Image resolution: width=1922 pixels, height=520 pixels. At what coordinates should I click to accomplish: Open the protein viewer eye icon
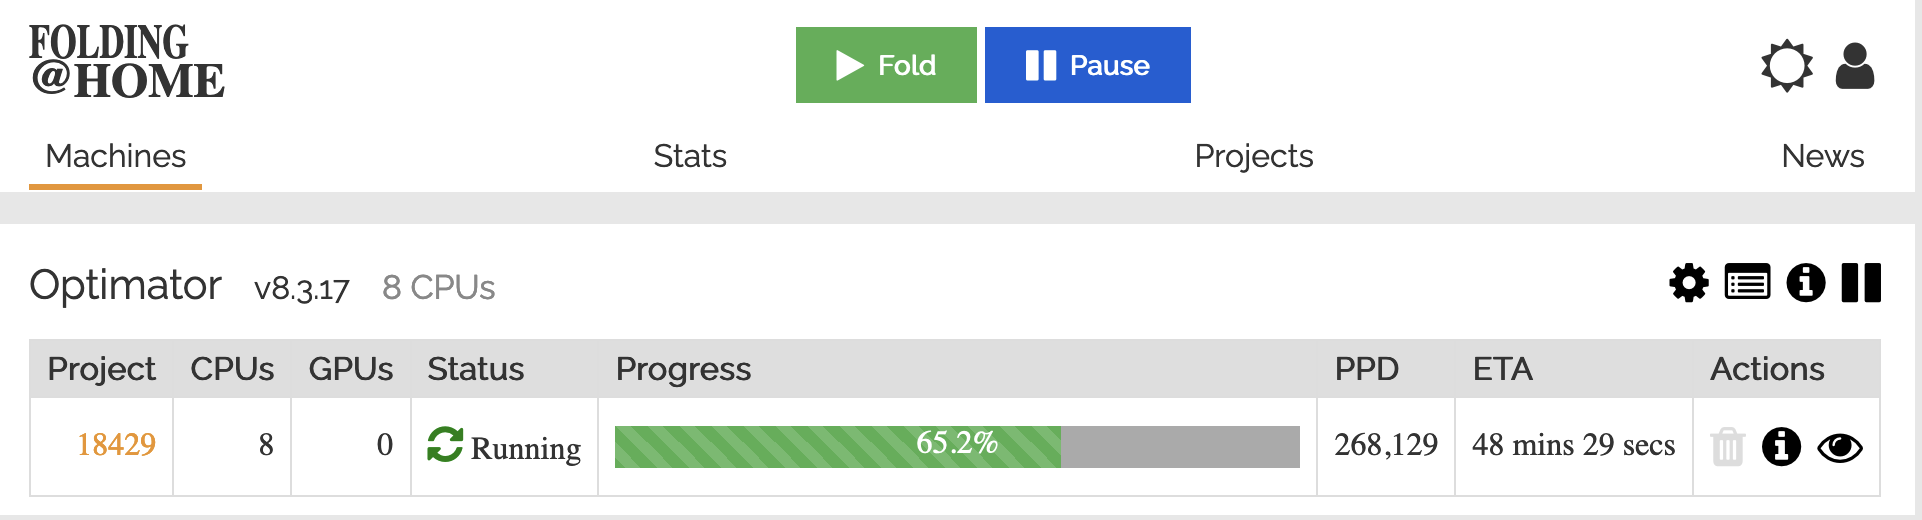tap(1839, 448)
